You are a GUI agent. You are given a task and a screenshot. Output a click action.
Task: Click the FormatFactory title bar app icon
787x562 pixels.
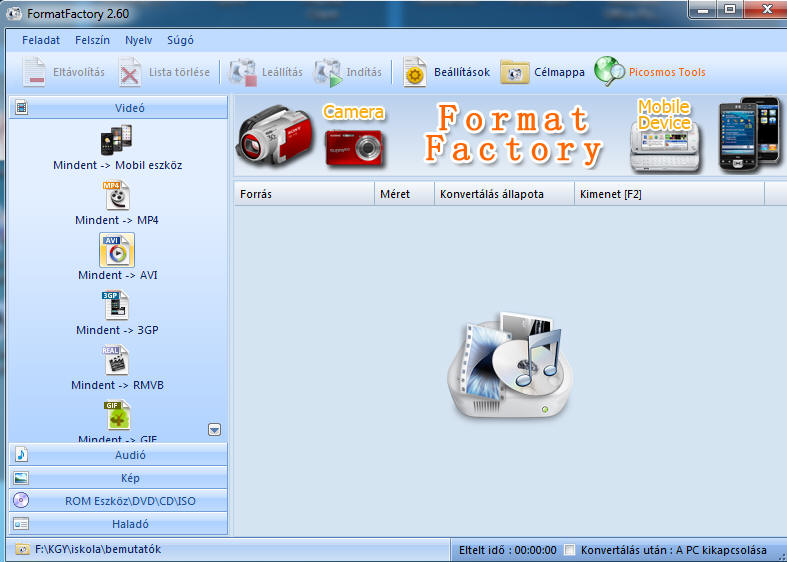coord(14,14)
